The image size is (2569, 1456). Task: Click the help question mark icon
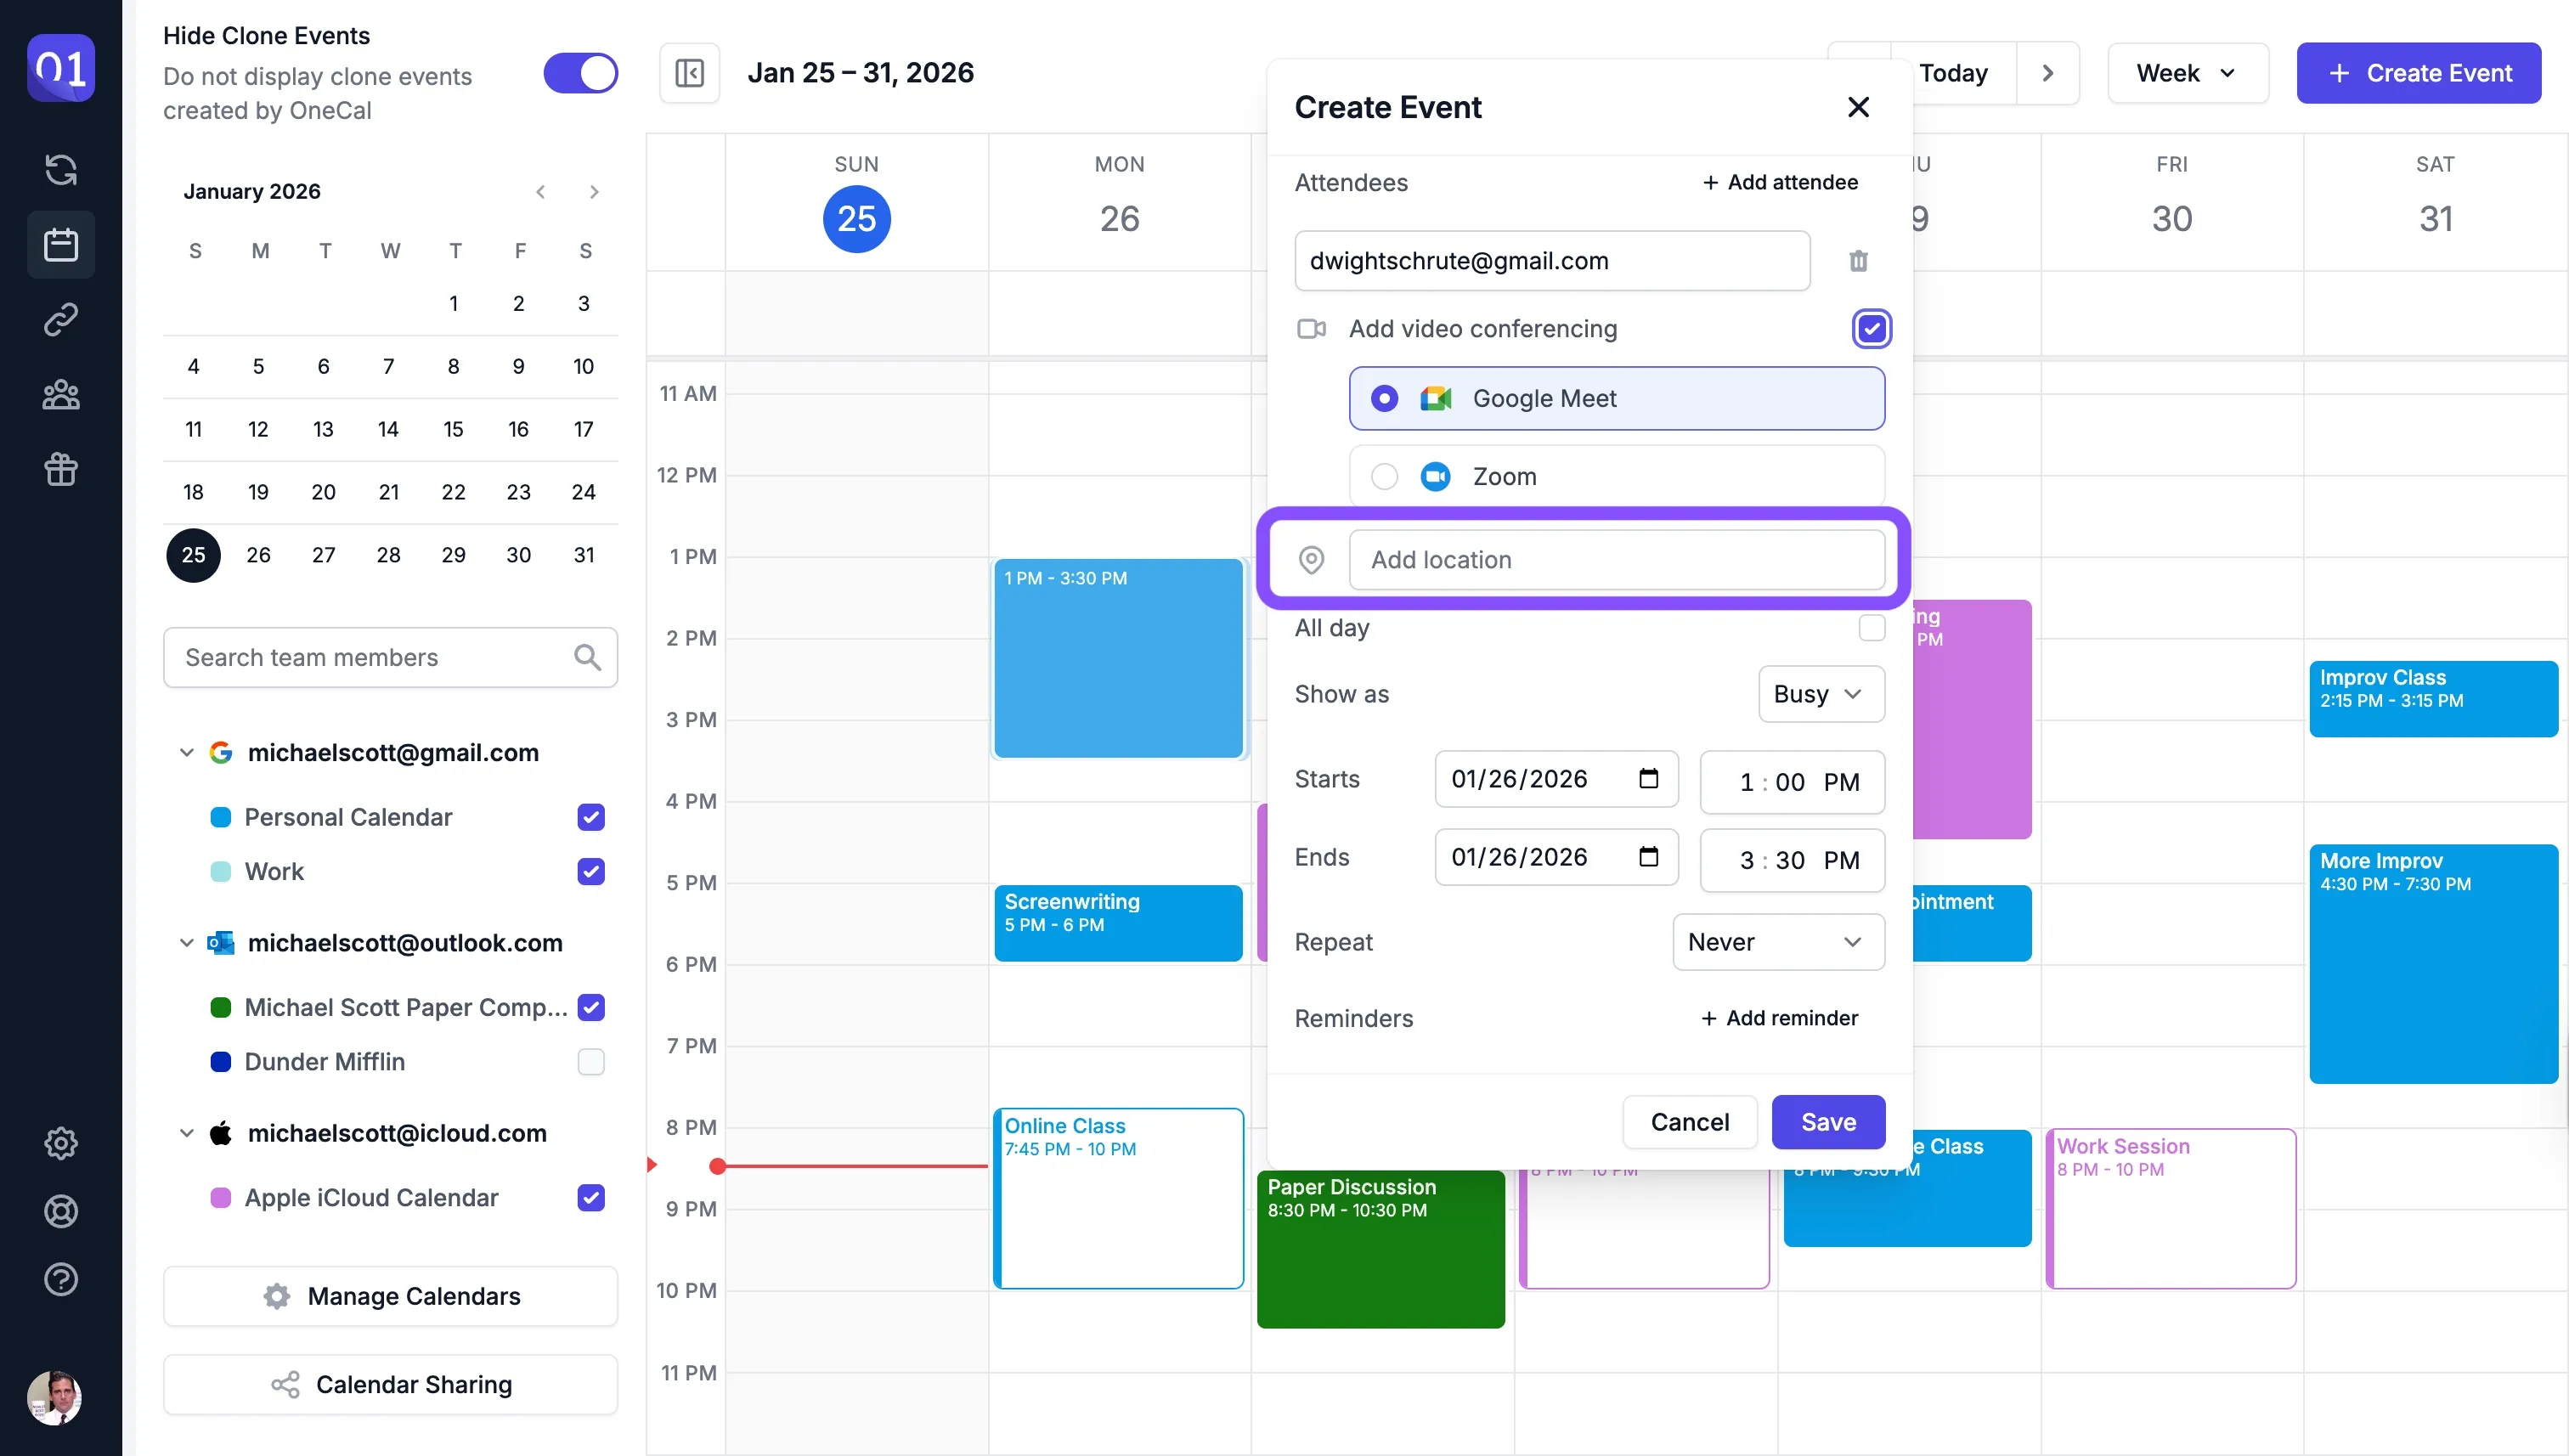[61, 1279]
